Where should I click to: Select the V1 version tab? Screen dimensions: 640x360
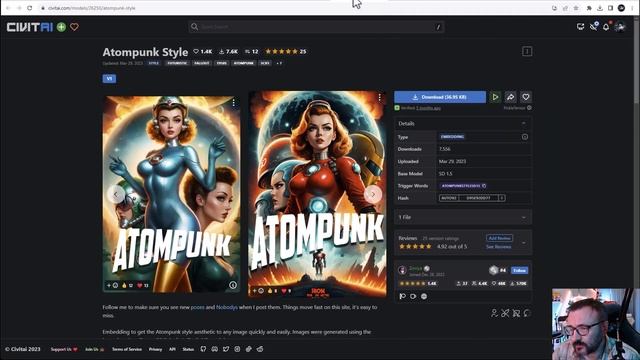pyautogui.click(x=109, y=78)
